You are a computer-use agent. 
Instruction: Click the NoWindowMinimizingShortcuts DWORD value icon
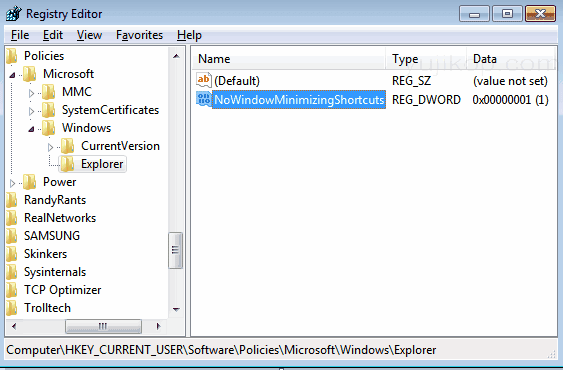click(204, 99)
